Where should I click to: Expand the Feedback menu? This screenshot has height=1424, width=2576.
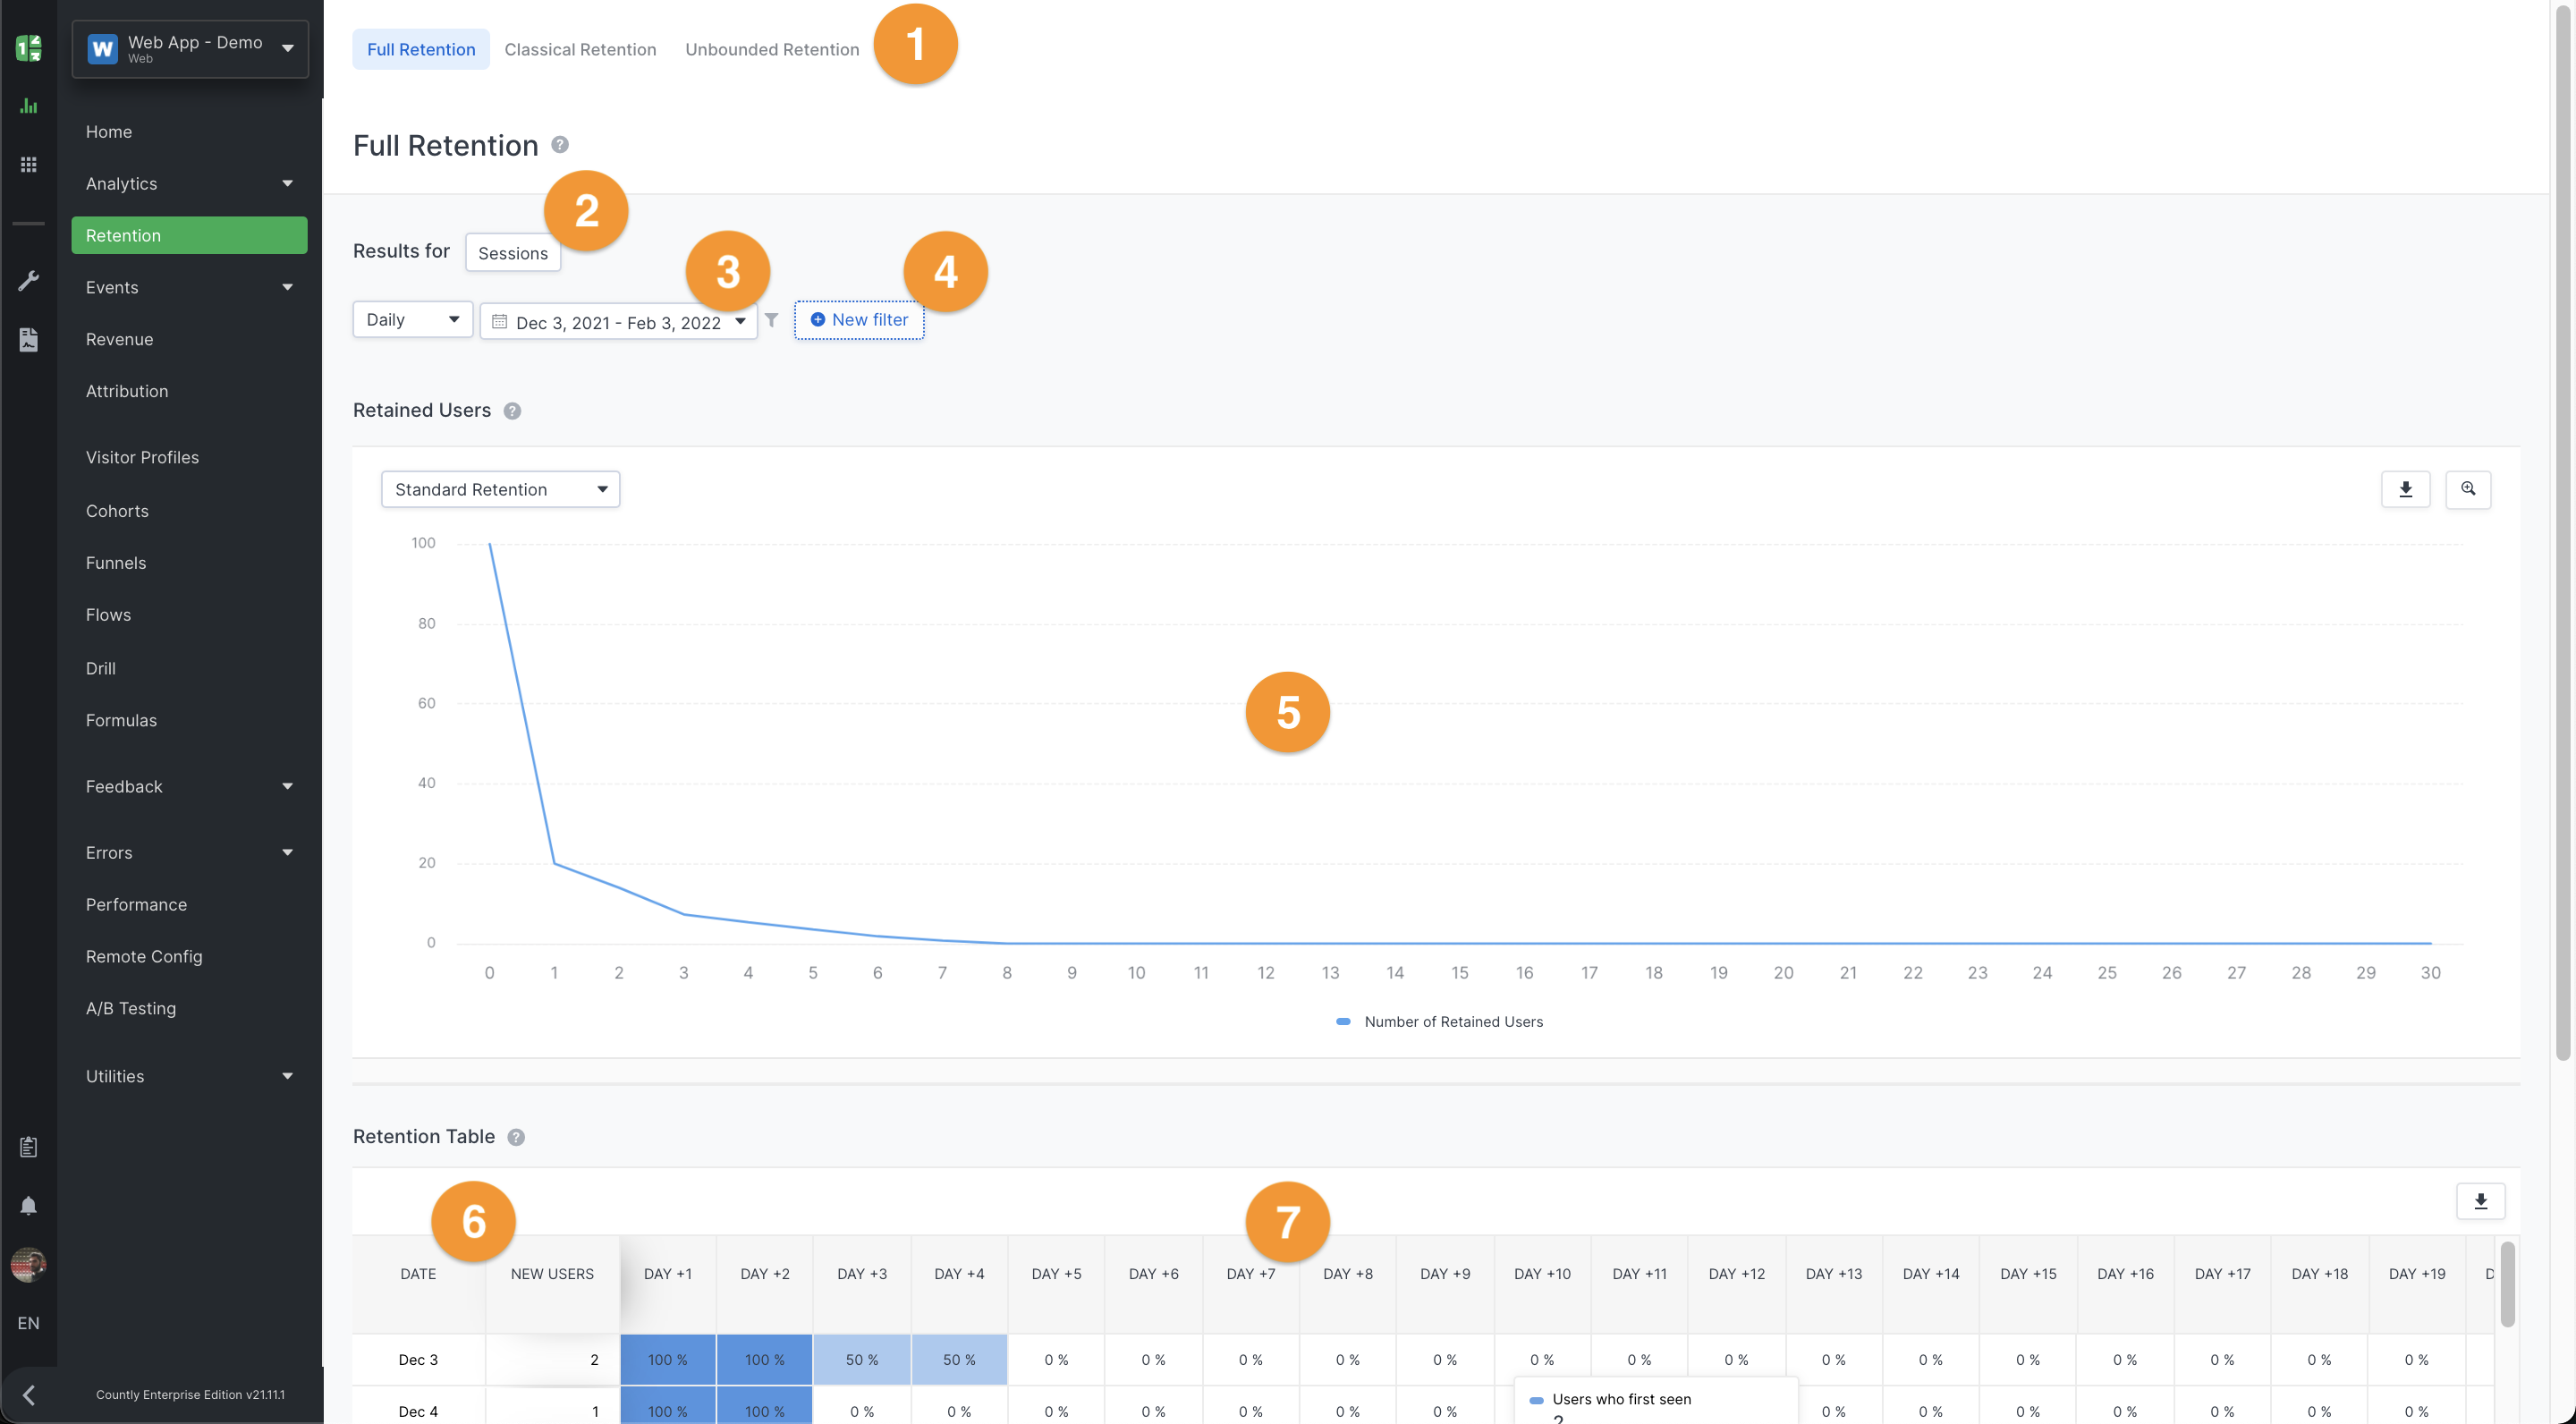pos(189,787)
